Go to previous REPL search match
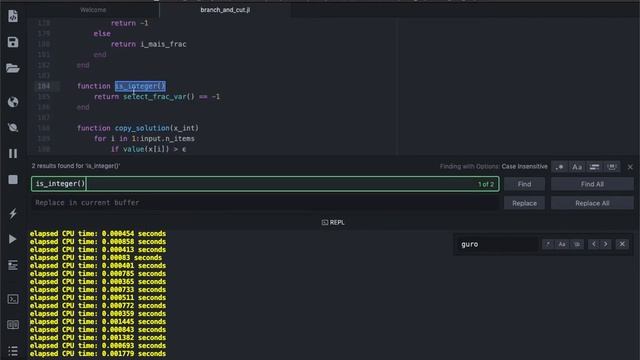 (x=594, y=244)
